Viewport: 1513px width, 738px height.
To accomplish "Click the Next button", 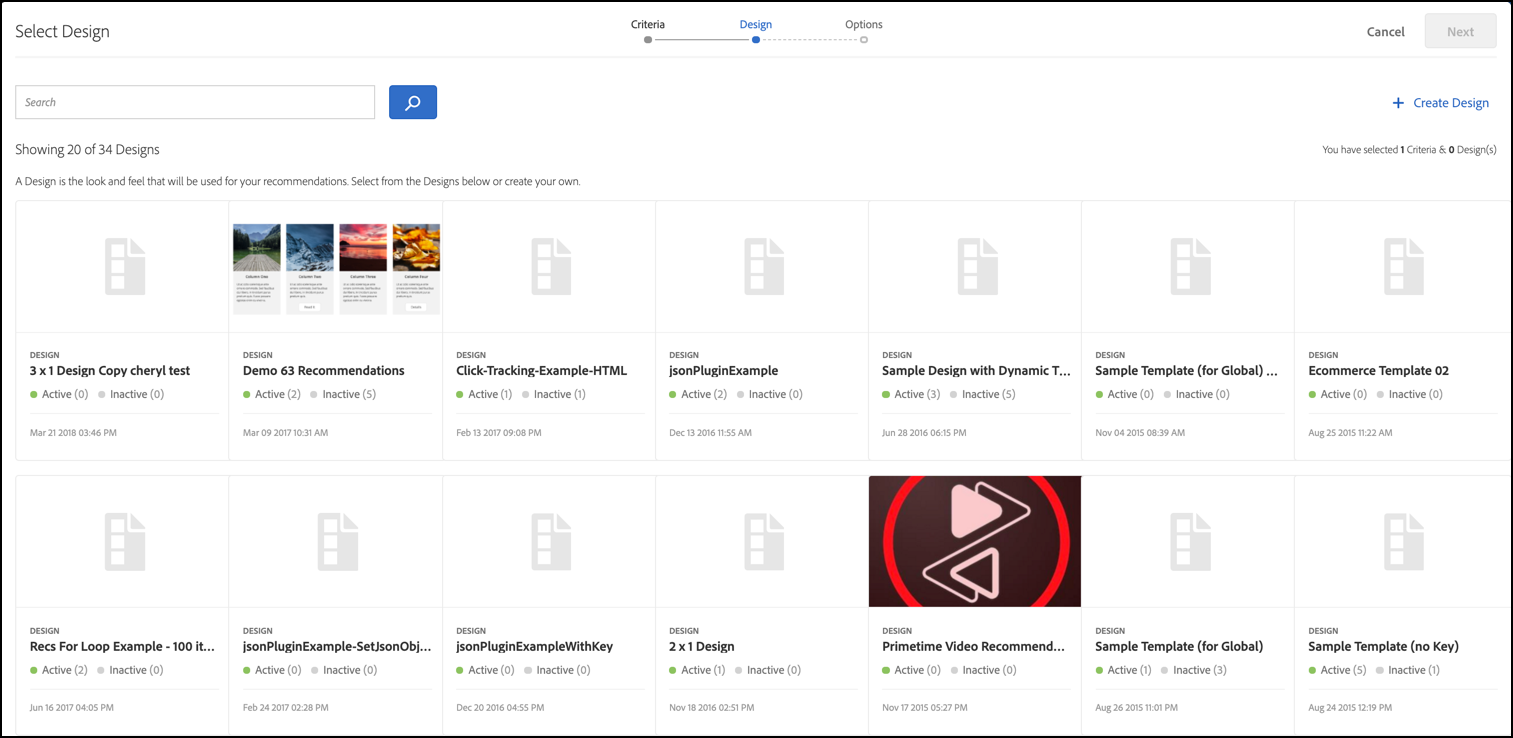I will [1461, 31].
